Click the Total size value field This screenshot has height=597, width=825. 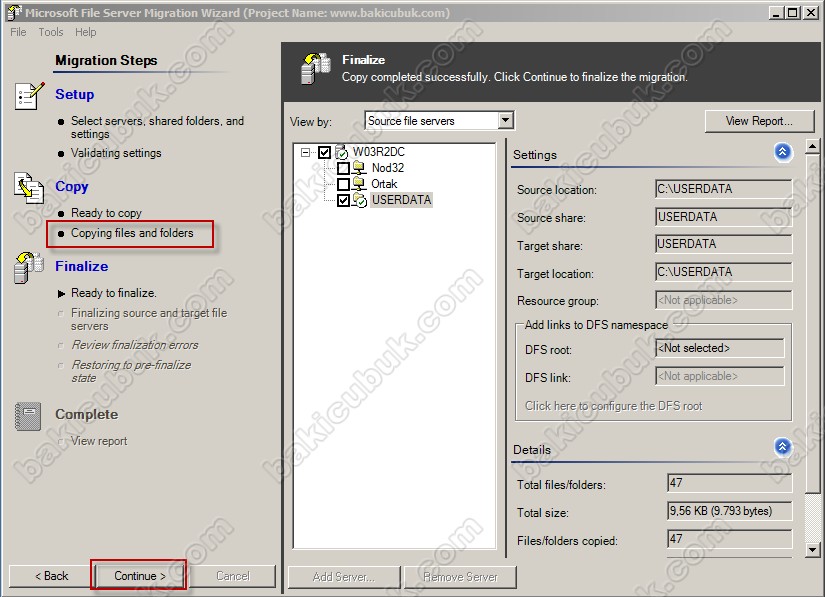729,511
